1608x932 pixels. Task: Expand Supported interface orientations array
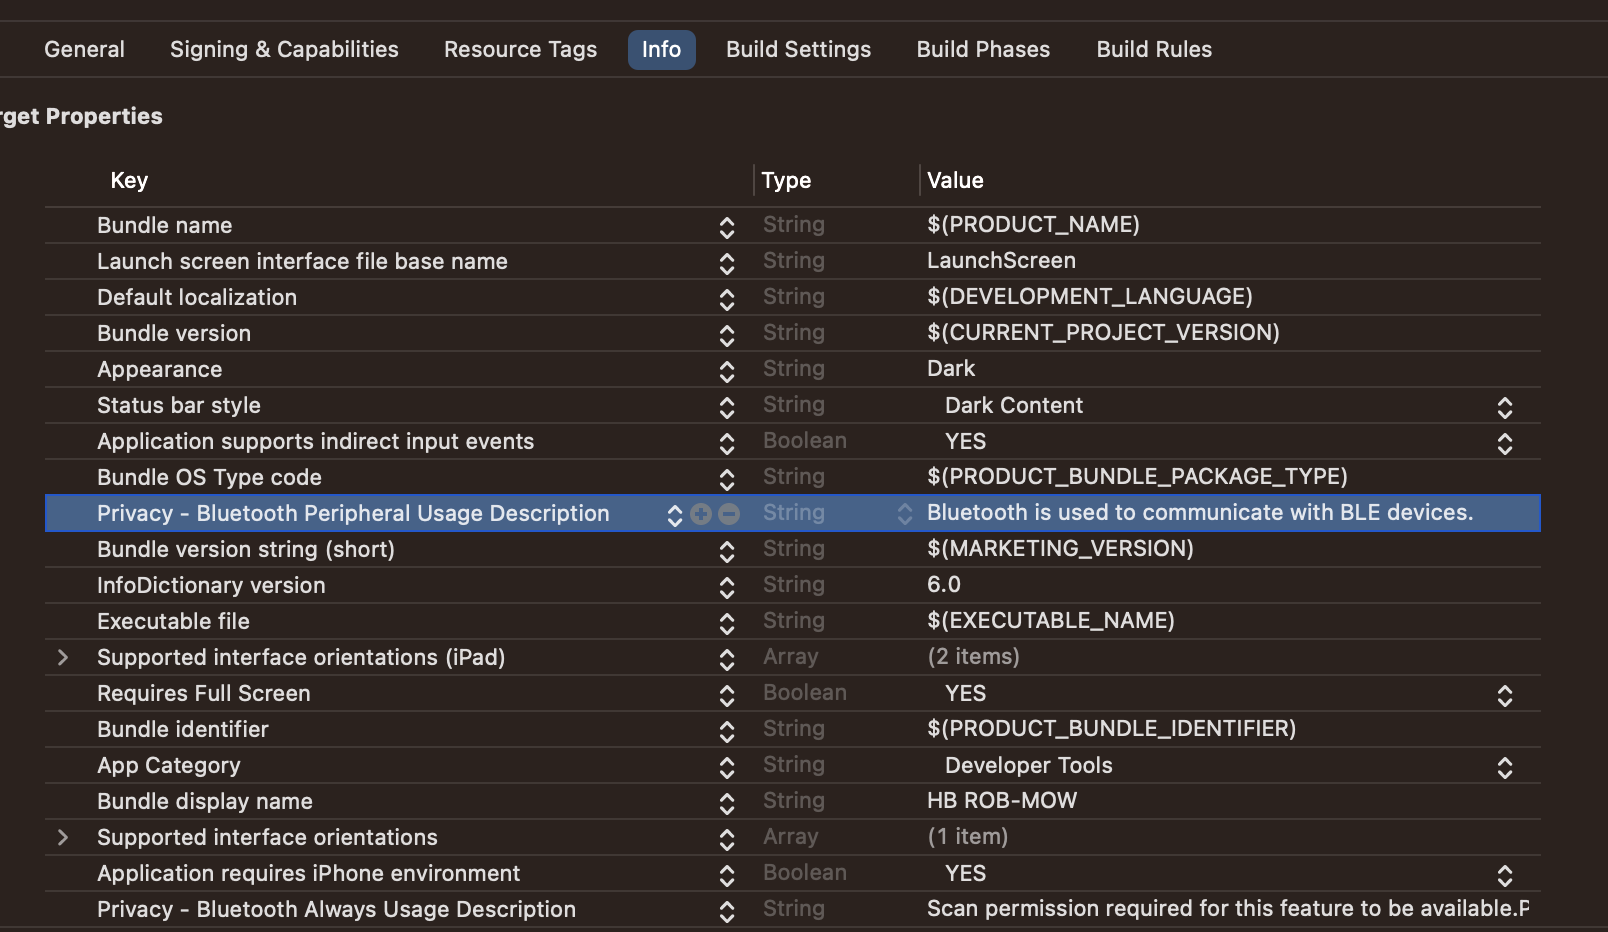[63, 837]
